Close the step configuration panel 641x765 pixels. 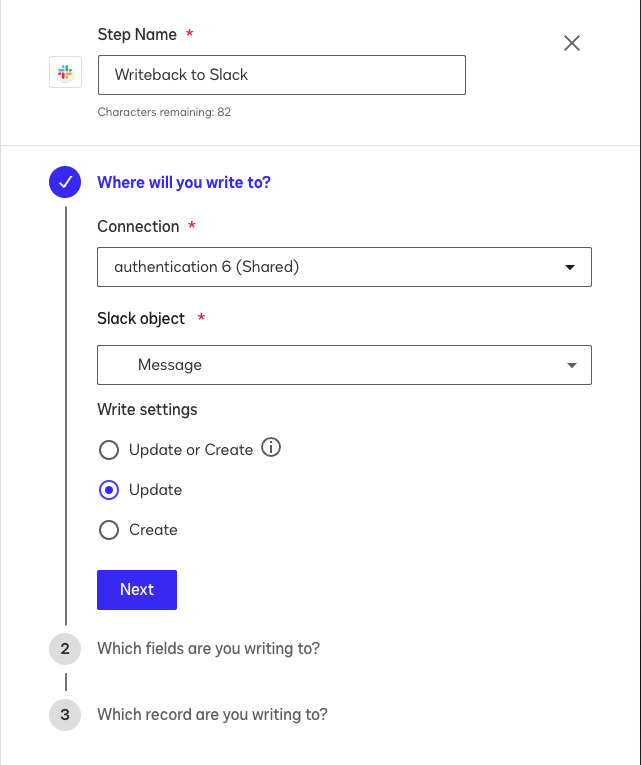click(x=572, y=43)
